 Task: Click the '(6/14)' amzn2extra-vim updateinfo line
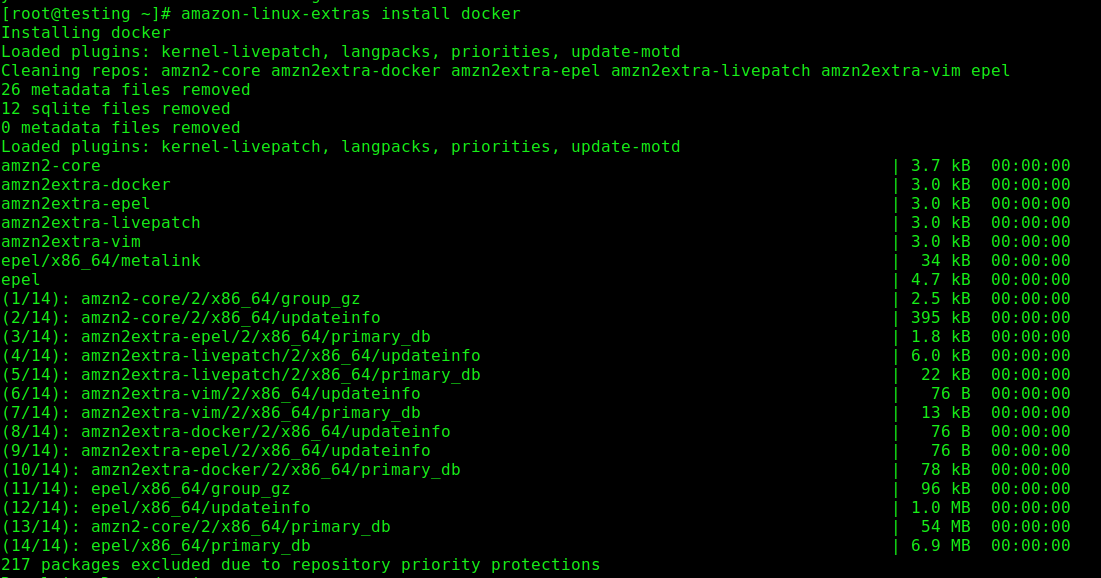point(211,394)
